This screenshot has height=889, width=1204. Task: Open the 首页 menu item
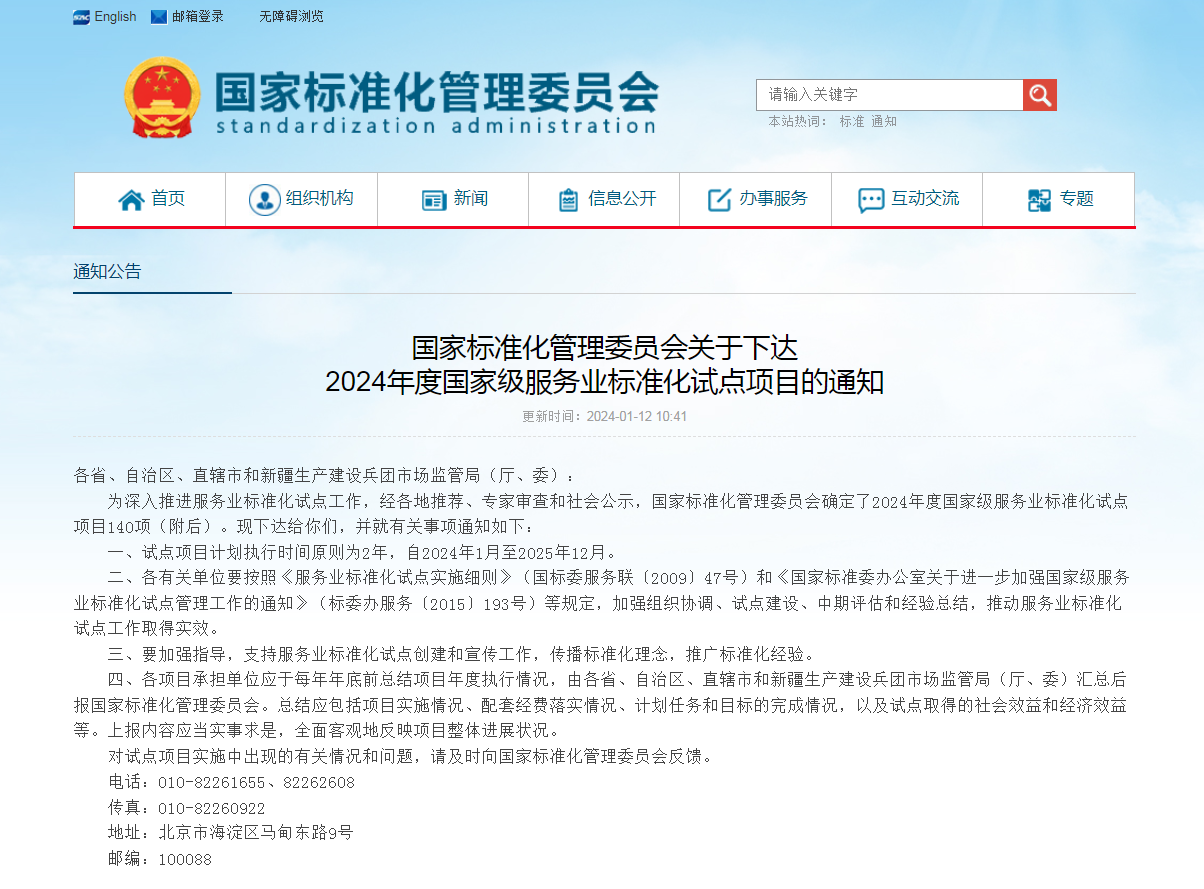pyautogui.click(x=168, y=199)
